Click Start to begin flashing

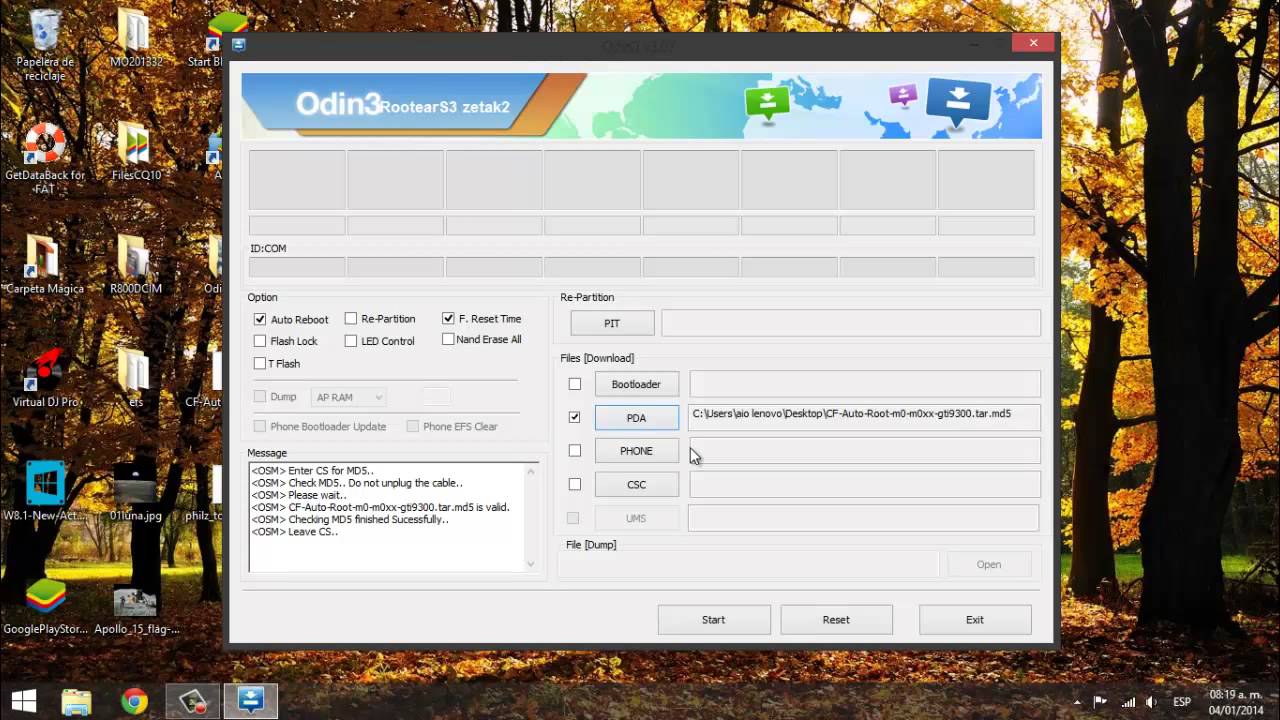point(713,620)
